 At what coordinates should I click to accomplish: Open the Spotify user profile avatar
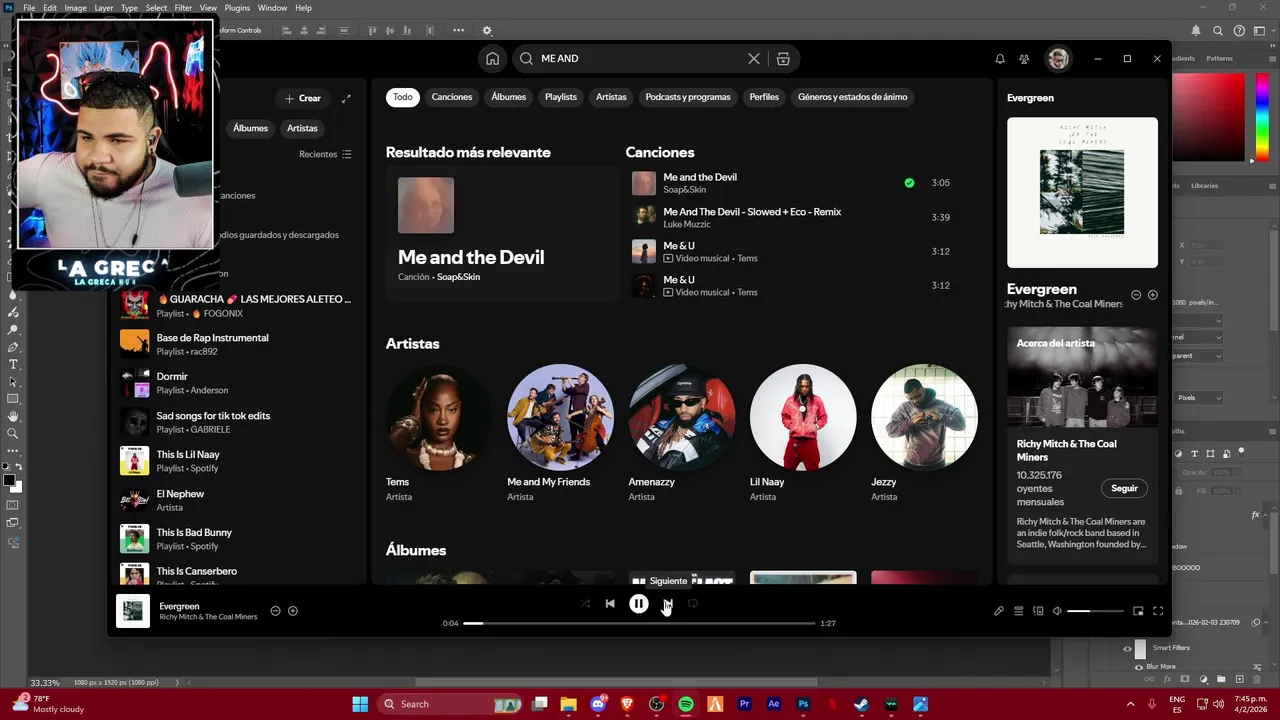tap(1058, 59)
